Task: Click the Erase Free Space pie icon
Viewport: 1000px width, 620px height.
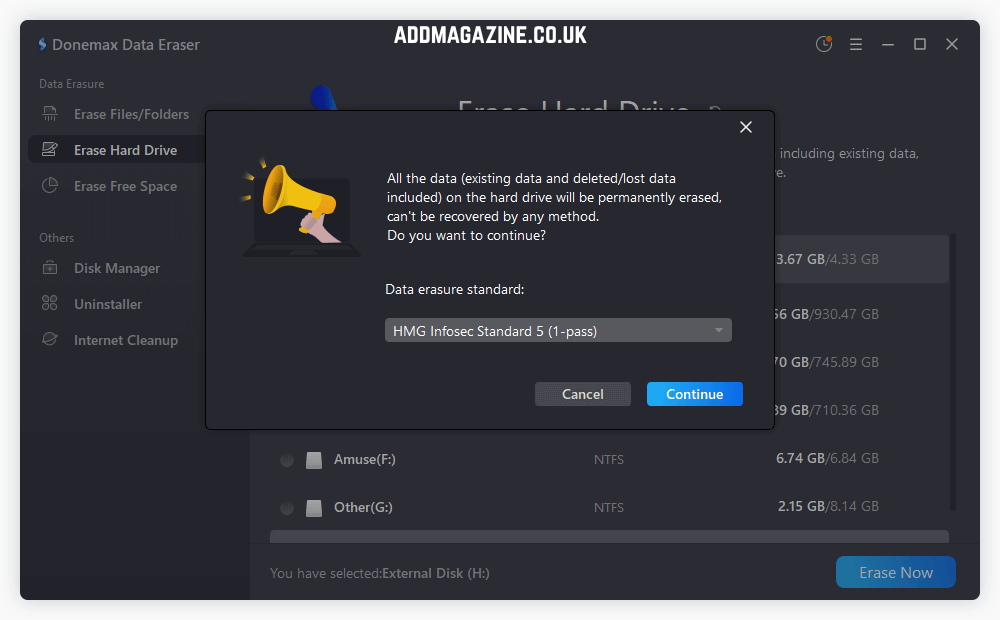Action: (50, 186)
